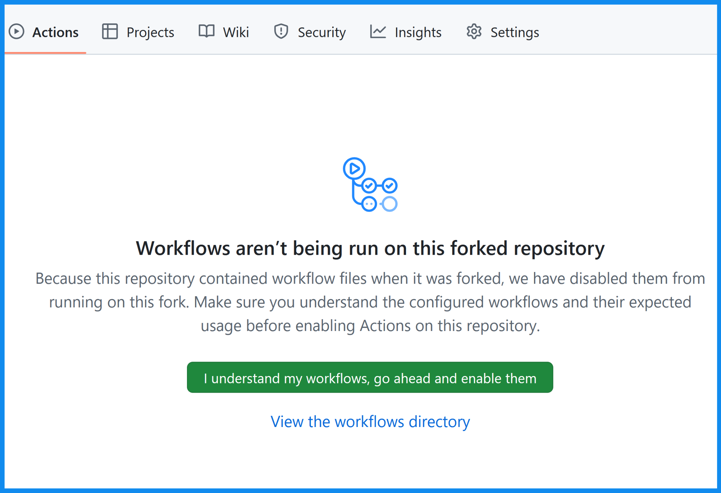This screenshot has height=493, width=721.
Task: Click the paragraph explaining disabled workflows
Action: point(370,302)
